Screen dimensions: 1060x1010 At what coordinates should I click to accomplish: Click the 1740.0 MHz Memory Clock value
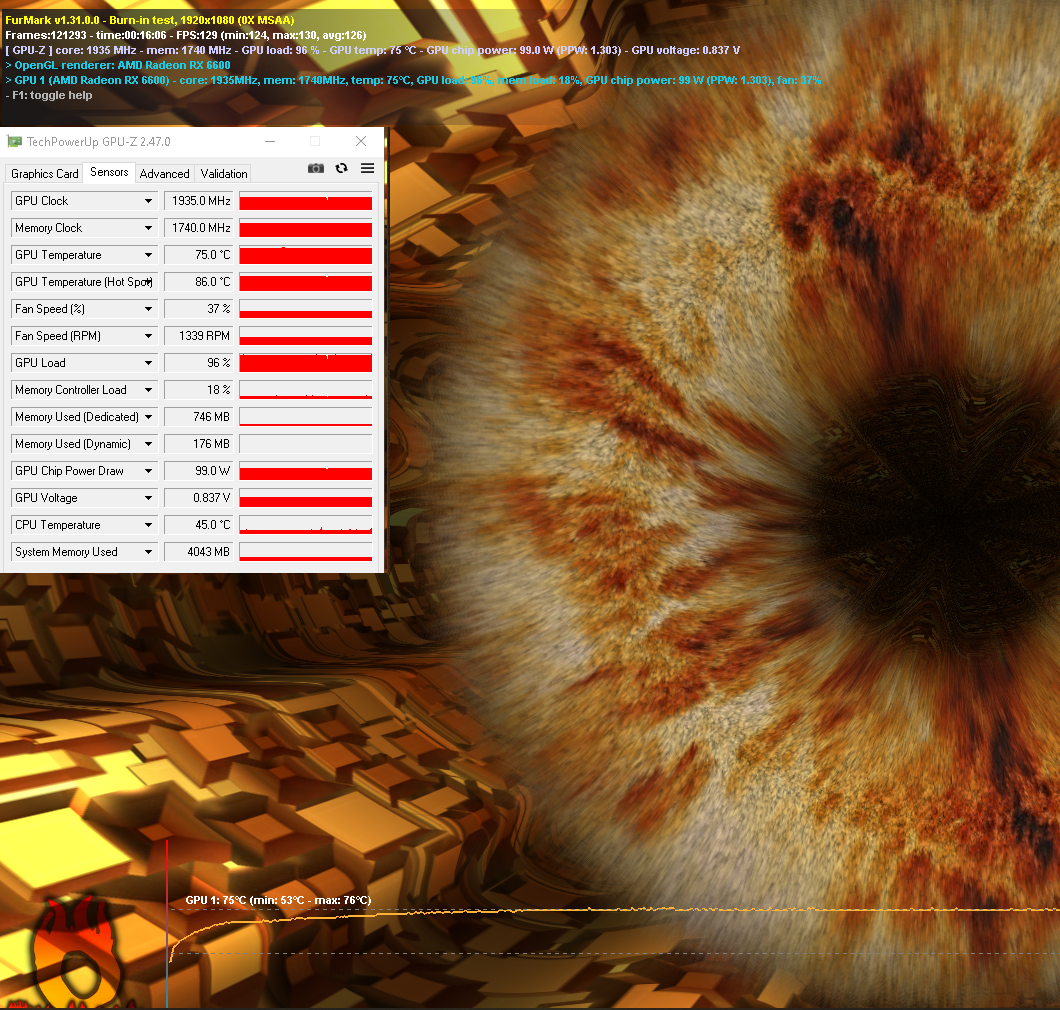point(199,228)
